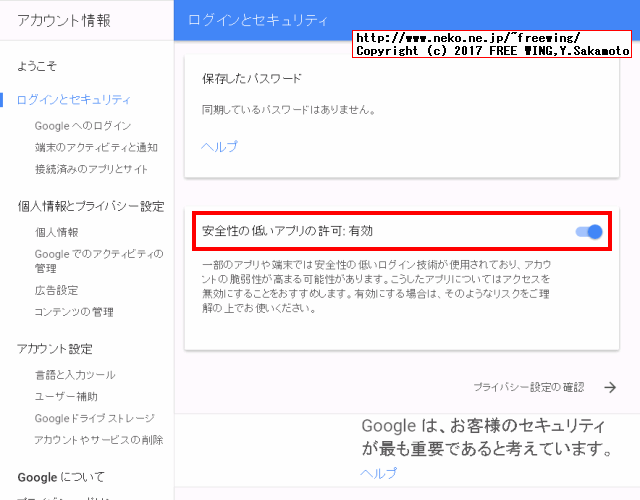Select アカウント設定 section heading
This screenshot has height=500, width=640.
(55, 349)
